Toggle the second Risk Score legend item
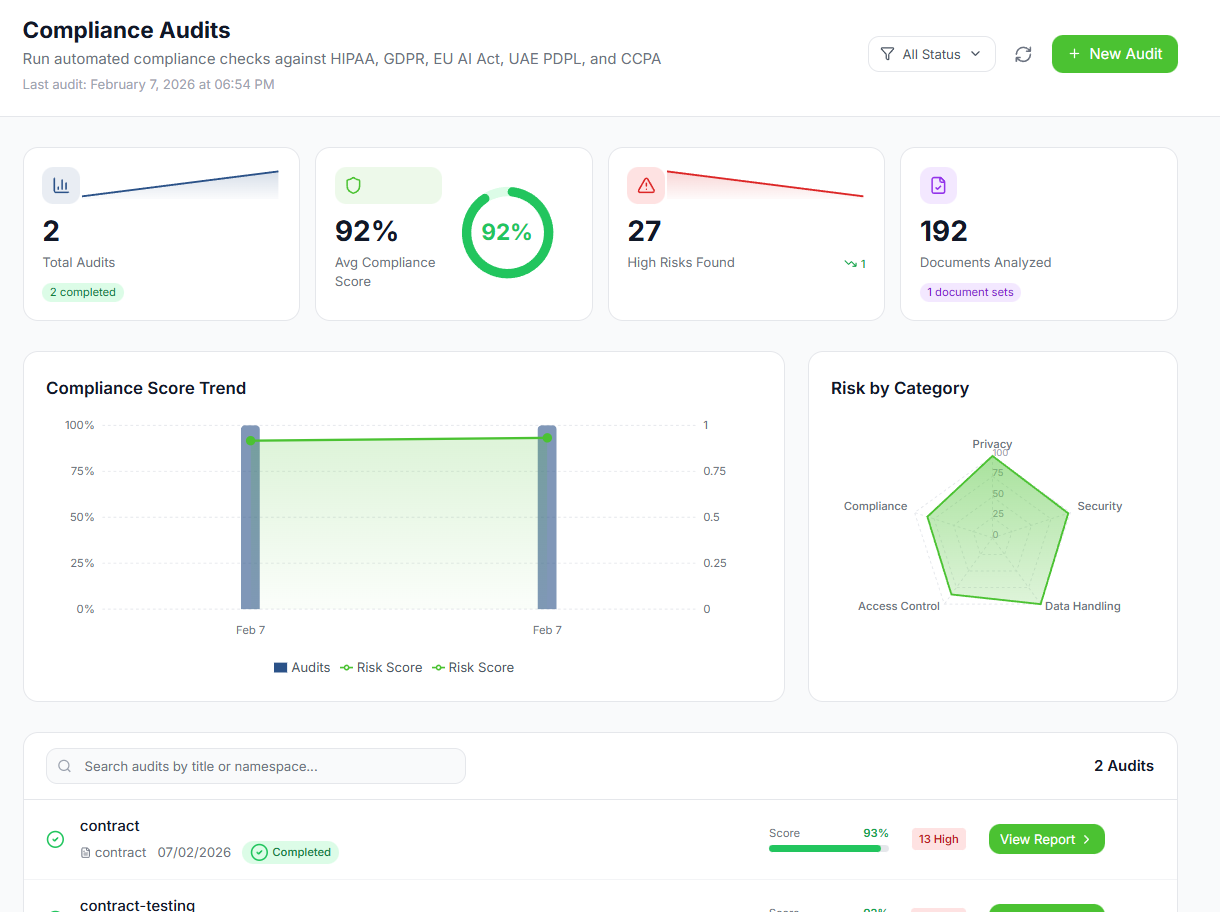The width and height of the screenshot is (1220, 912). click(472, 667)
